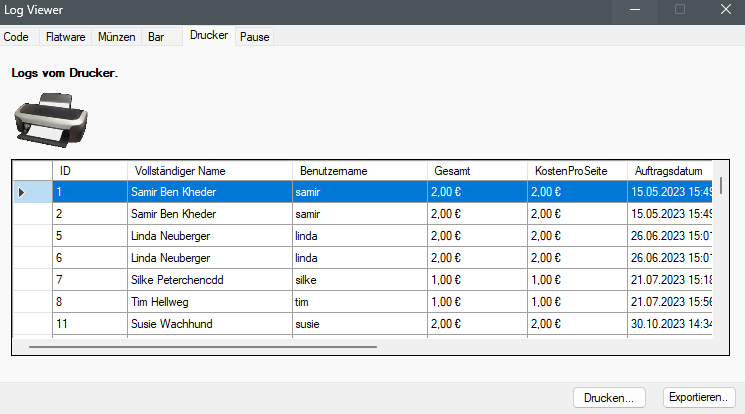Screen dimensions: 745x414
Task: Click KostenProSeite '1,00 €' in Tim Hellweg's row
Action: pyautogui.click(x=577, y=302)
